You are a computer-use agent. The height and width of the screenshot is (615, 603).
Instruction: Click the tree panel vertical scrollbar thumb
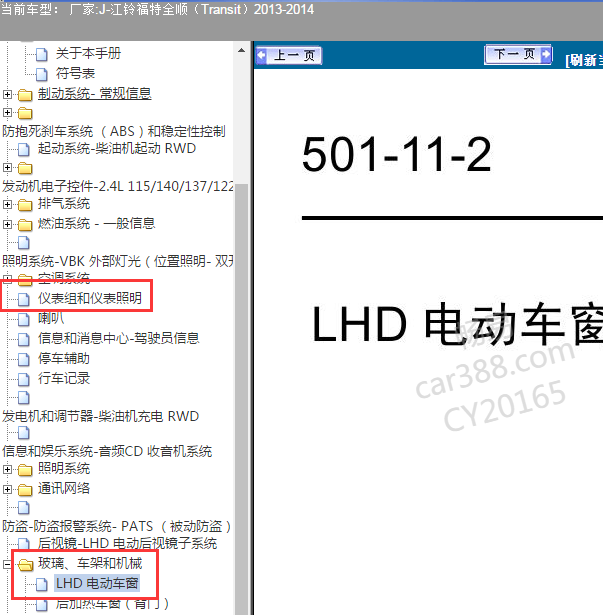pos(242,399)
